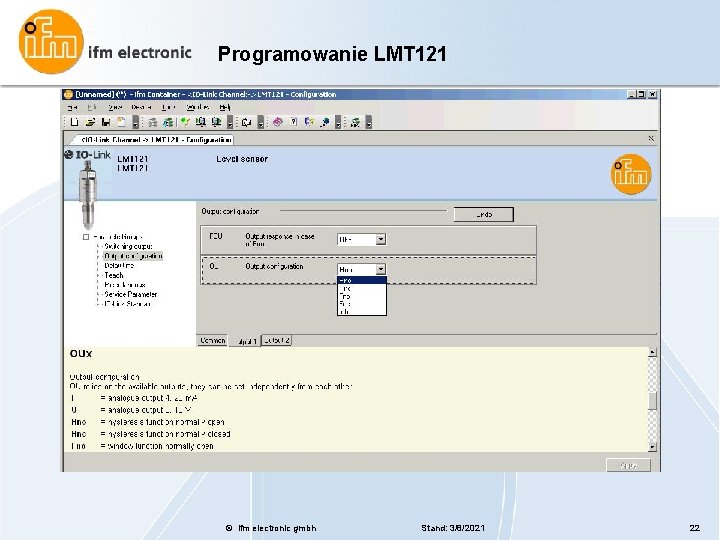Close the configuration document with small X
720x540 pixels.
click(651, 139)
